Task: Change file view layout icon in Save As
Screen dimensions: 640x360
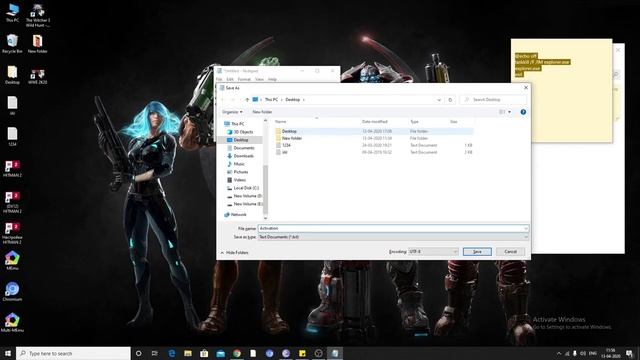Action: pyautogui.click(x=502, y=112)
